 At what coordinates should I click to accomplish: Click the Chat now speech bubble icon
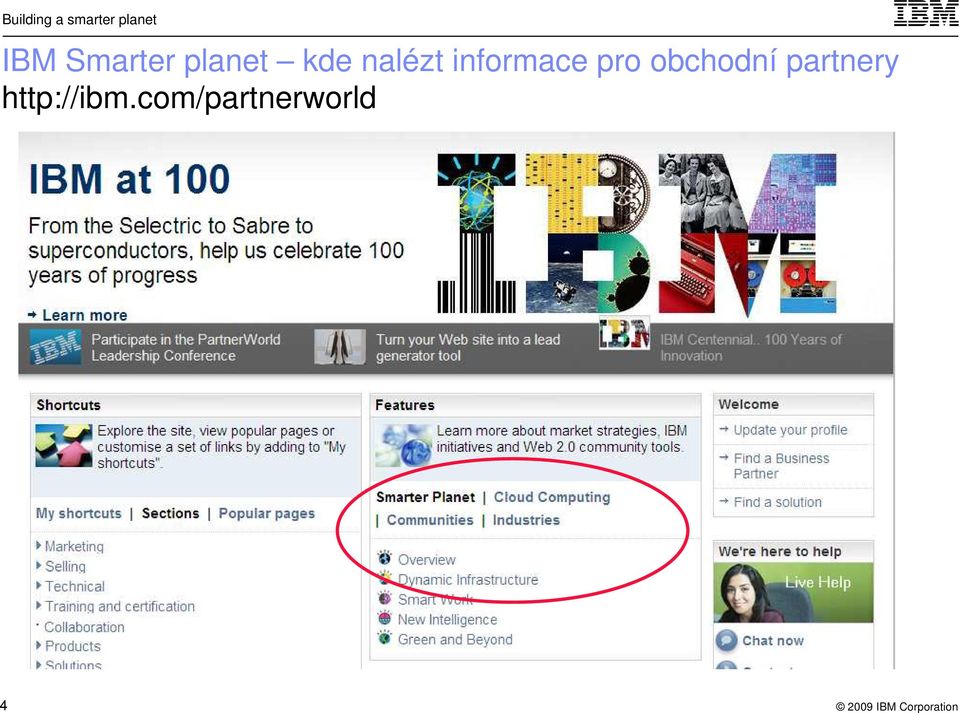pyautogui.click(x=726, y=640)
